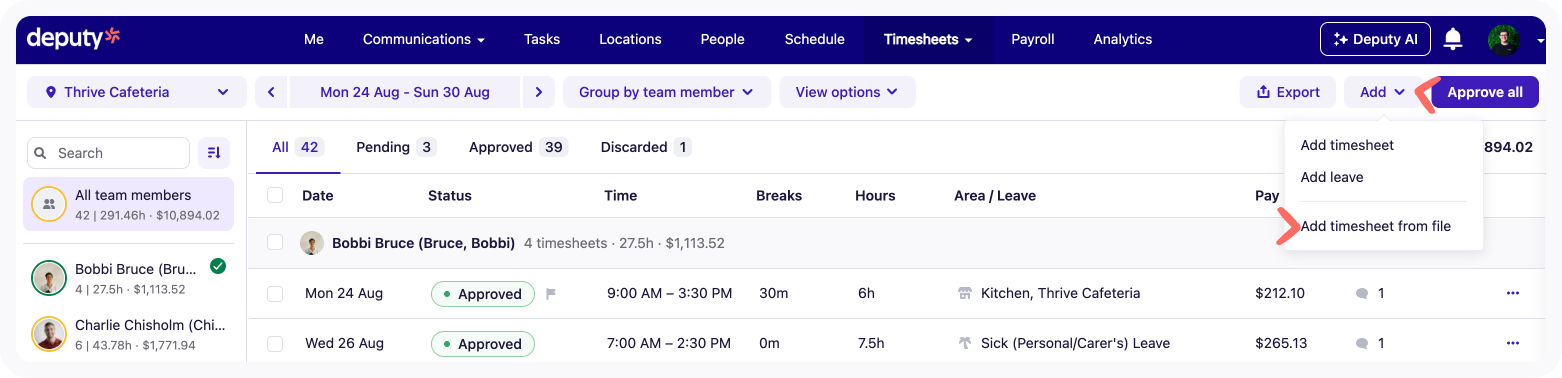Tick checkbox for Wed 26 Aug timesheet
Image resolution: width=1562 pixels, height=378 pixels.
(x=275, y=344)
